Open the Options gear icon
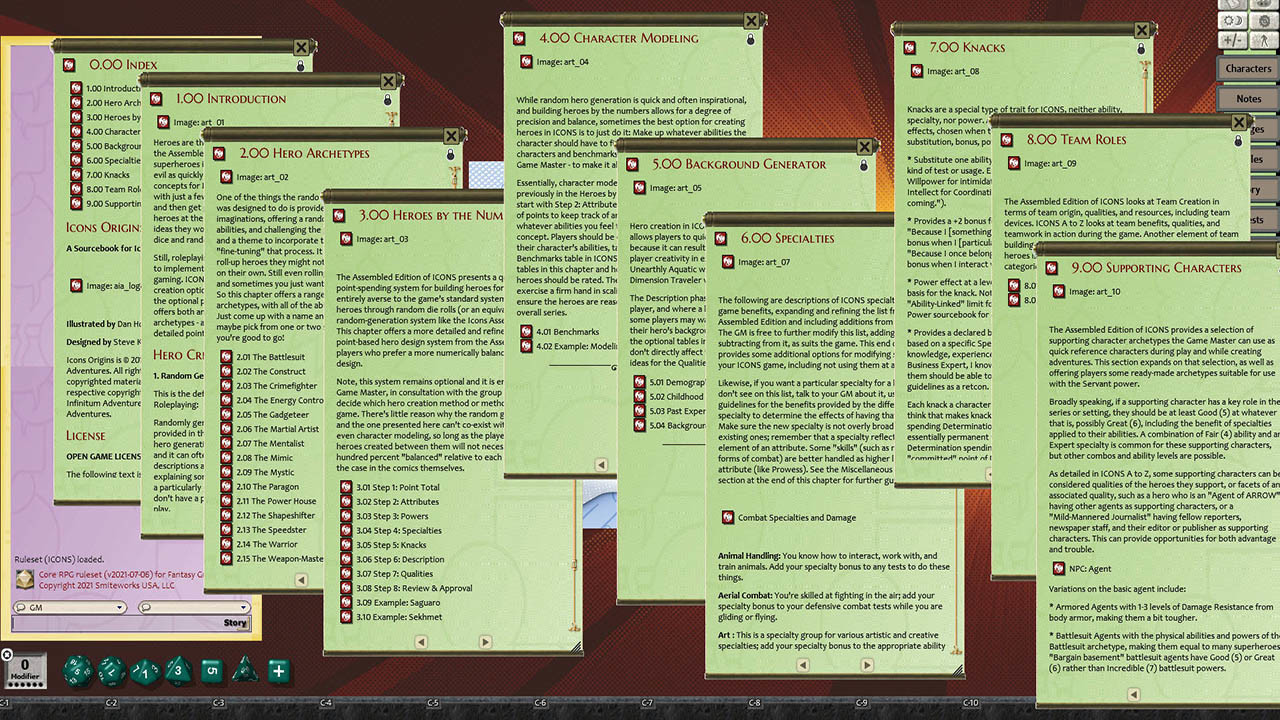The width and height of the screenshot is (1280, 720). 1264,20
